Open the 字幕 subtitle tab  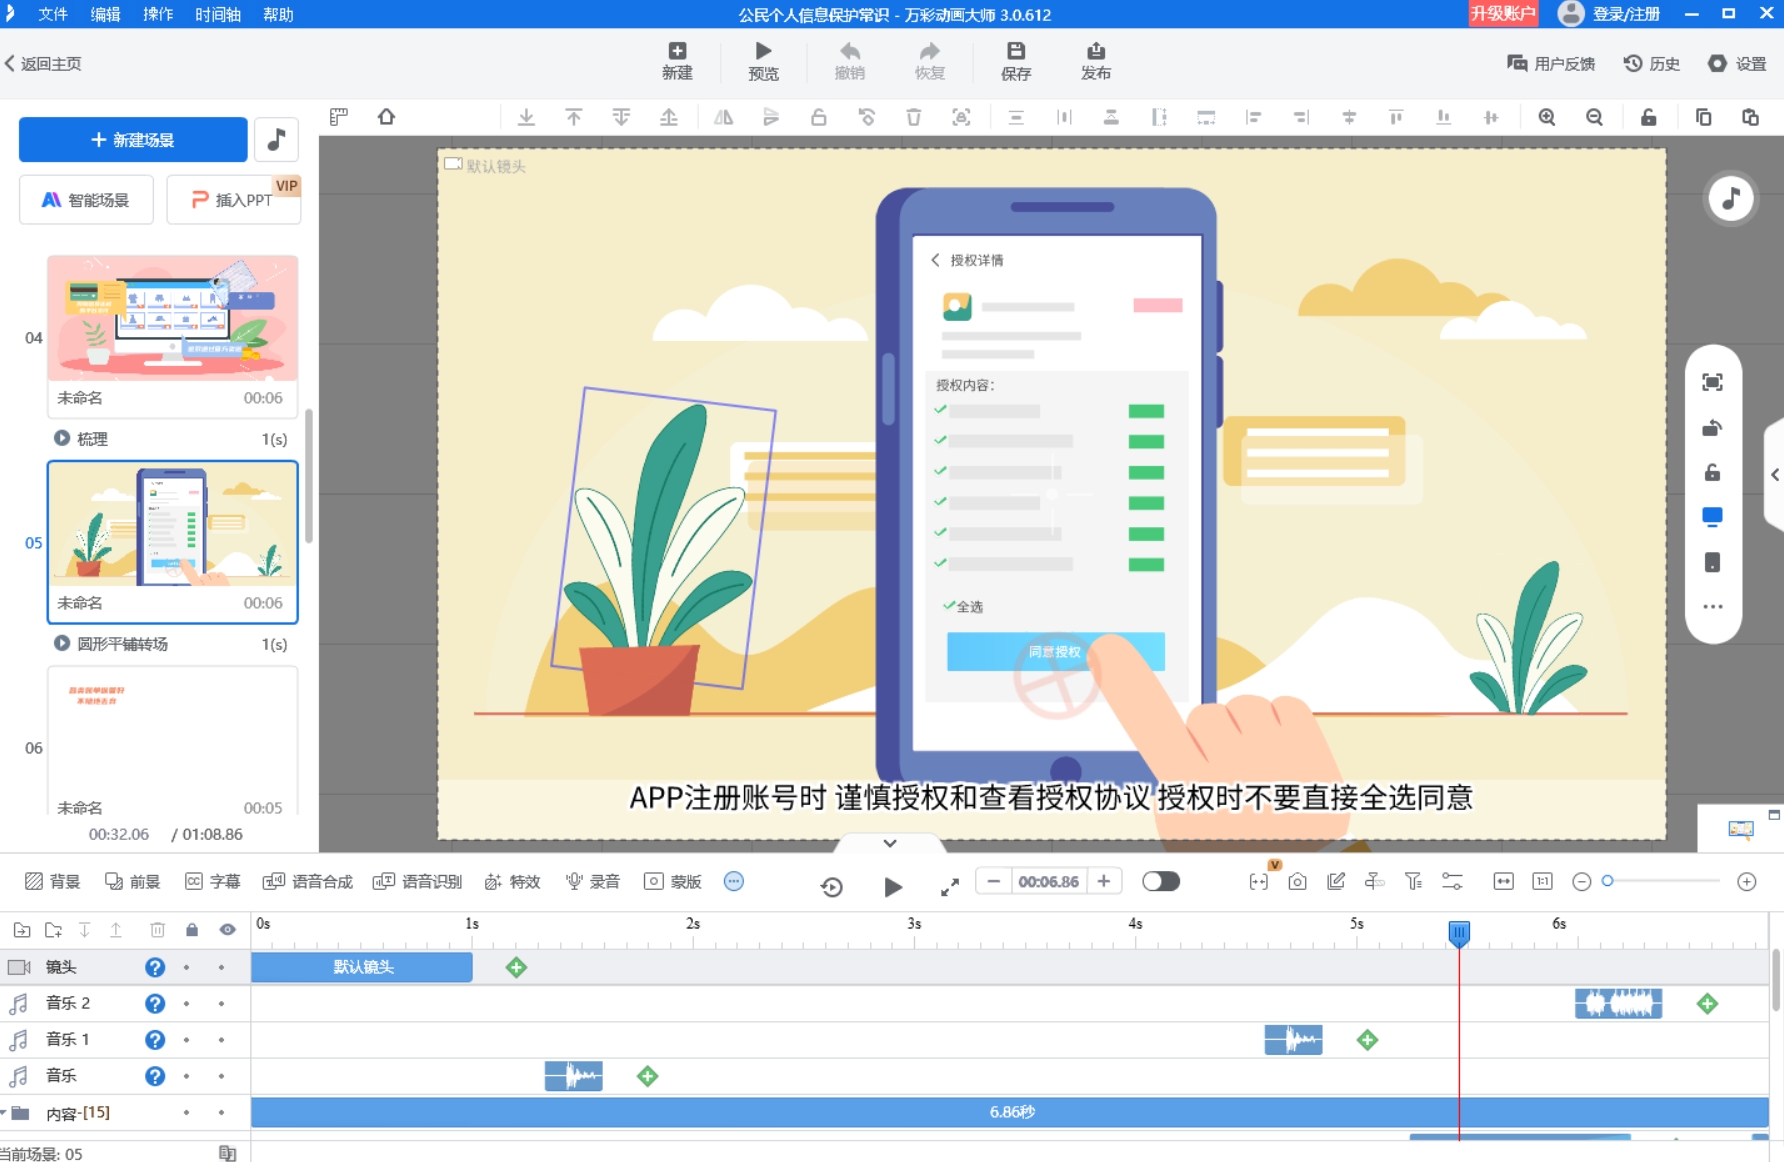(213, 881)
